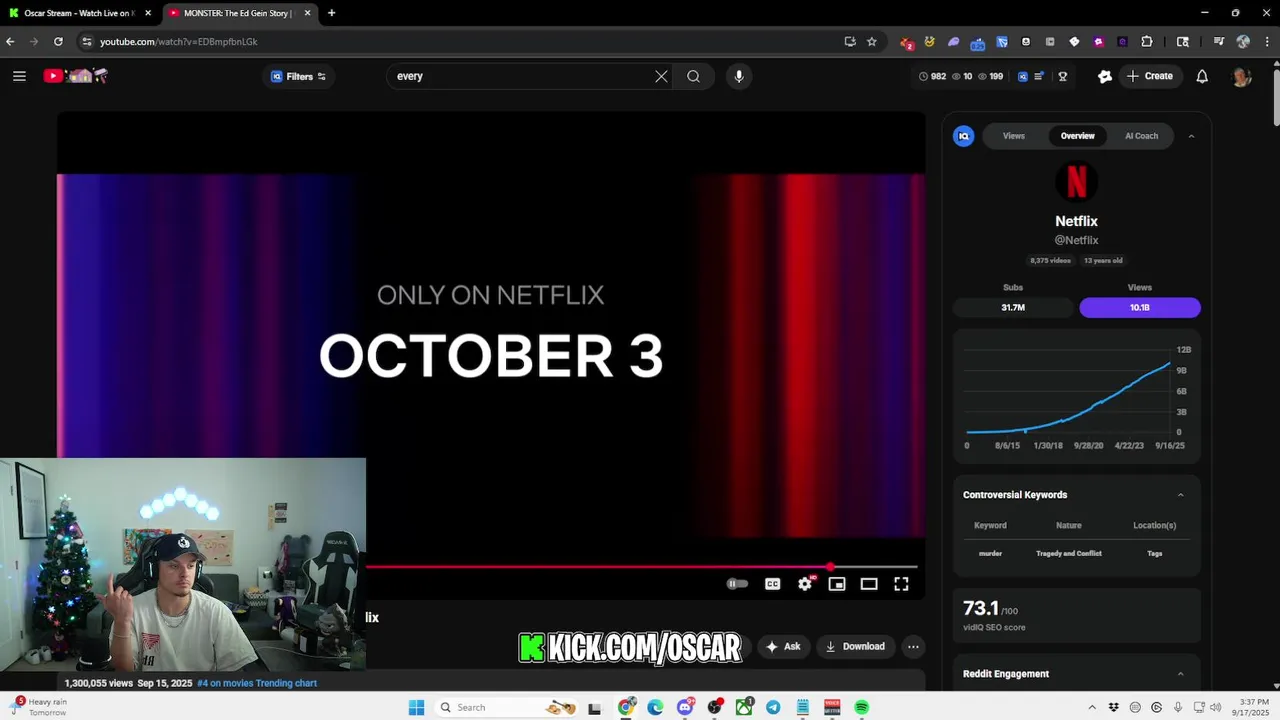Collapse the Controversial Keywords section
Image resolution: width=1280 pixels, height=720 pixels.
[1181, 495]
